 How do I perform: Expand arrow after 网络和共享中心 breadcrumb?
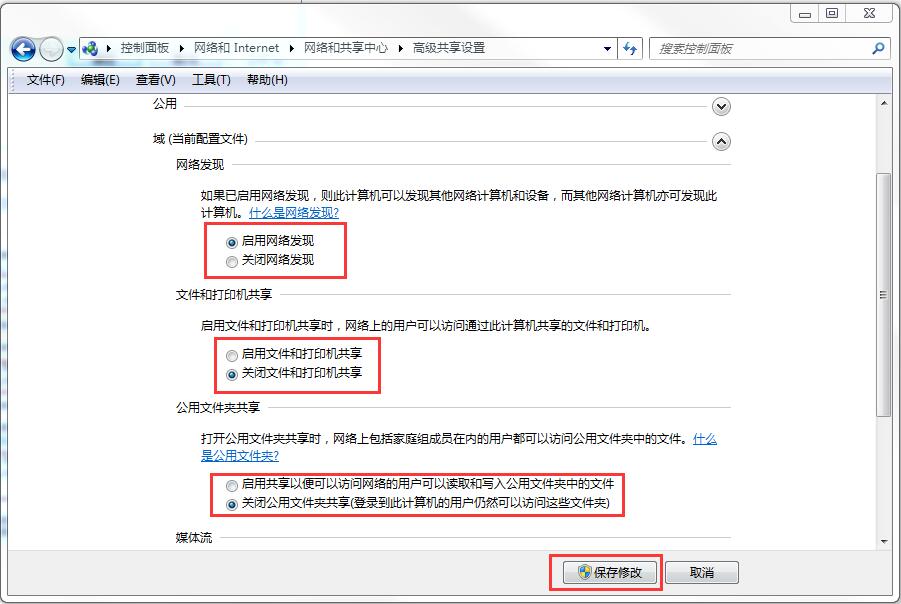tap(401, 48)
